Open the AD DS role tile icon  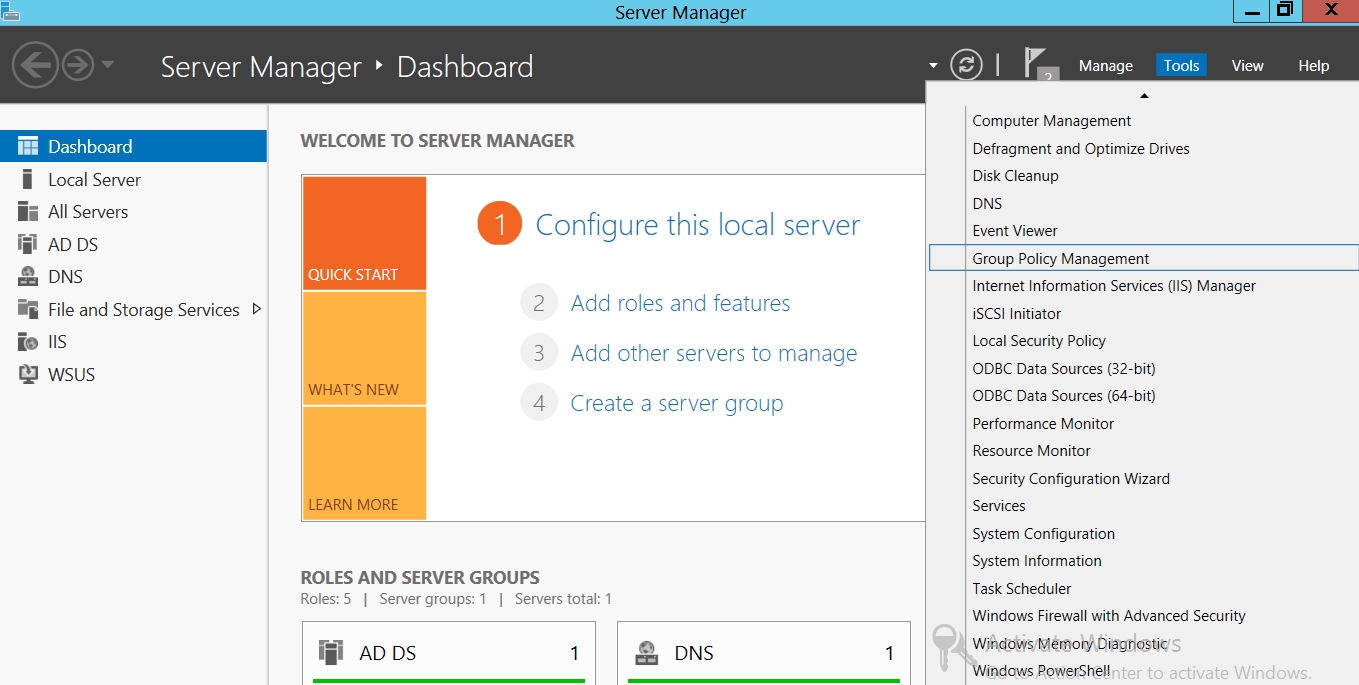[x=331, y=652]
